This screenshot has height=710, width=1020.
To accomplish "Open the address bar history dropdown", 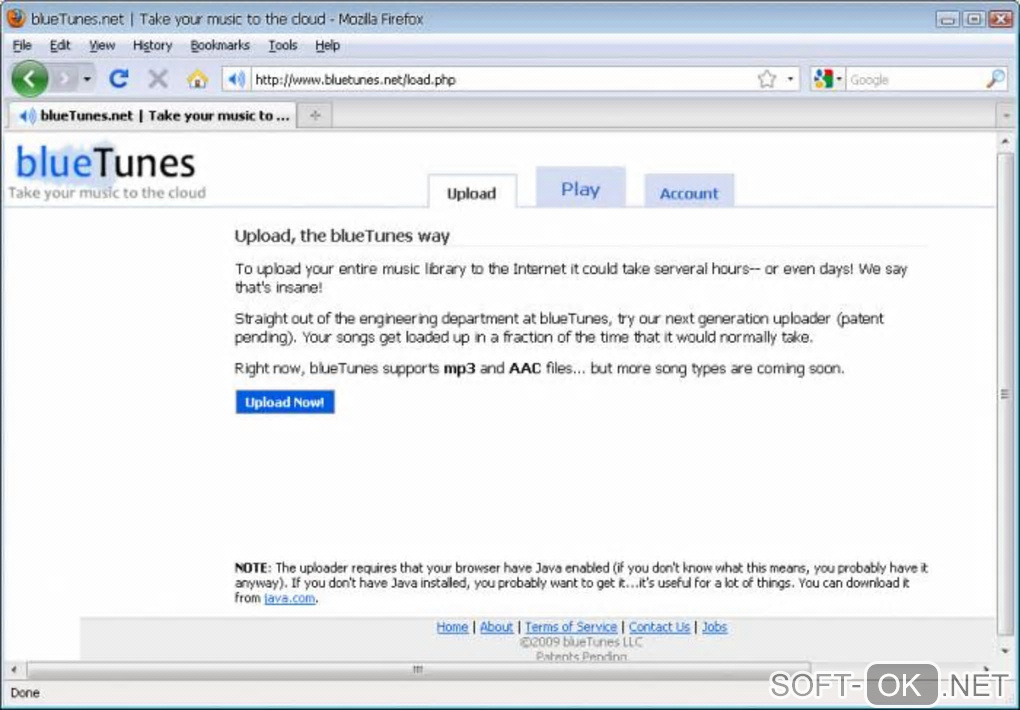I will point(790,79).
